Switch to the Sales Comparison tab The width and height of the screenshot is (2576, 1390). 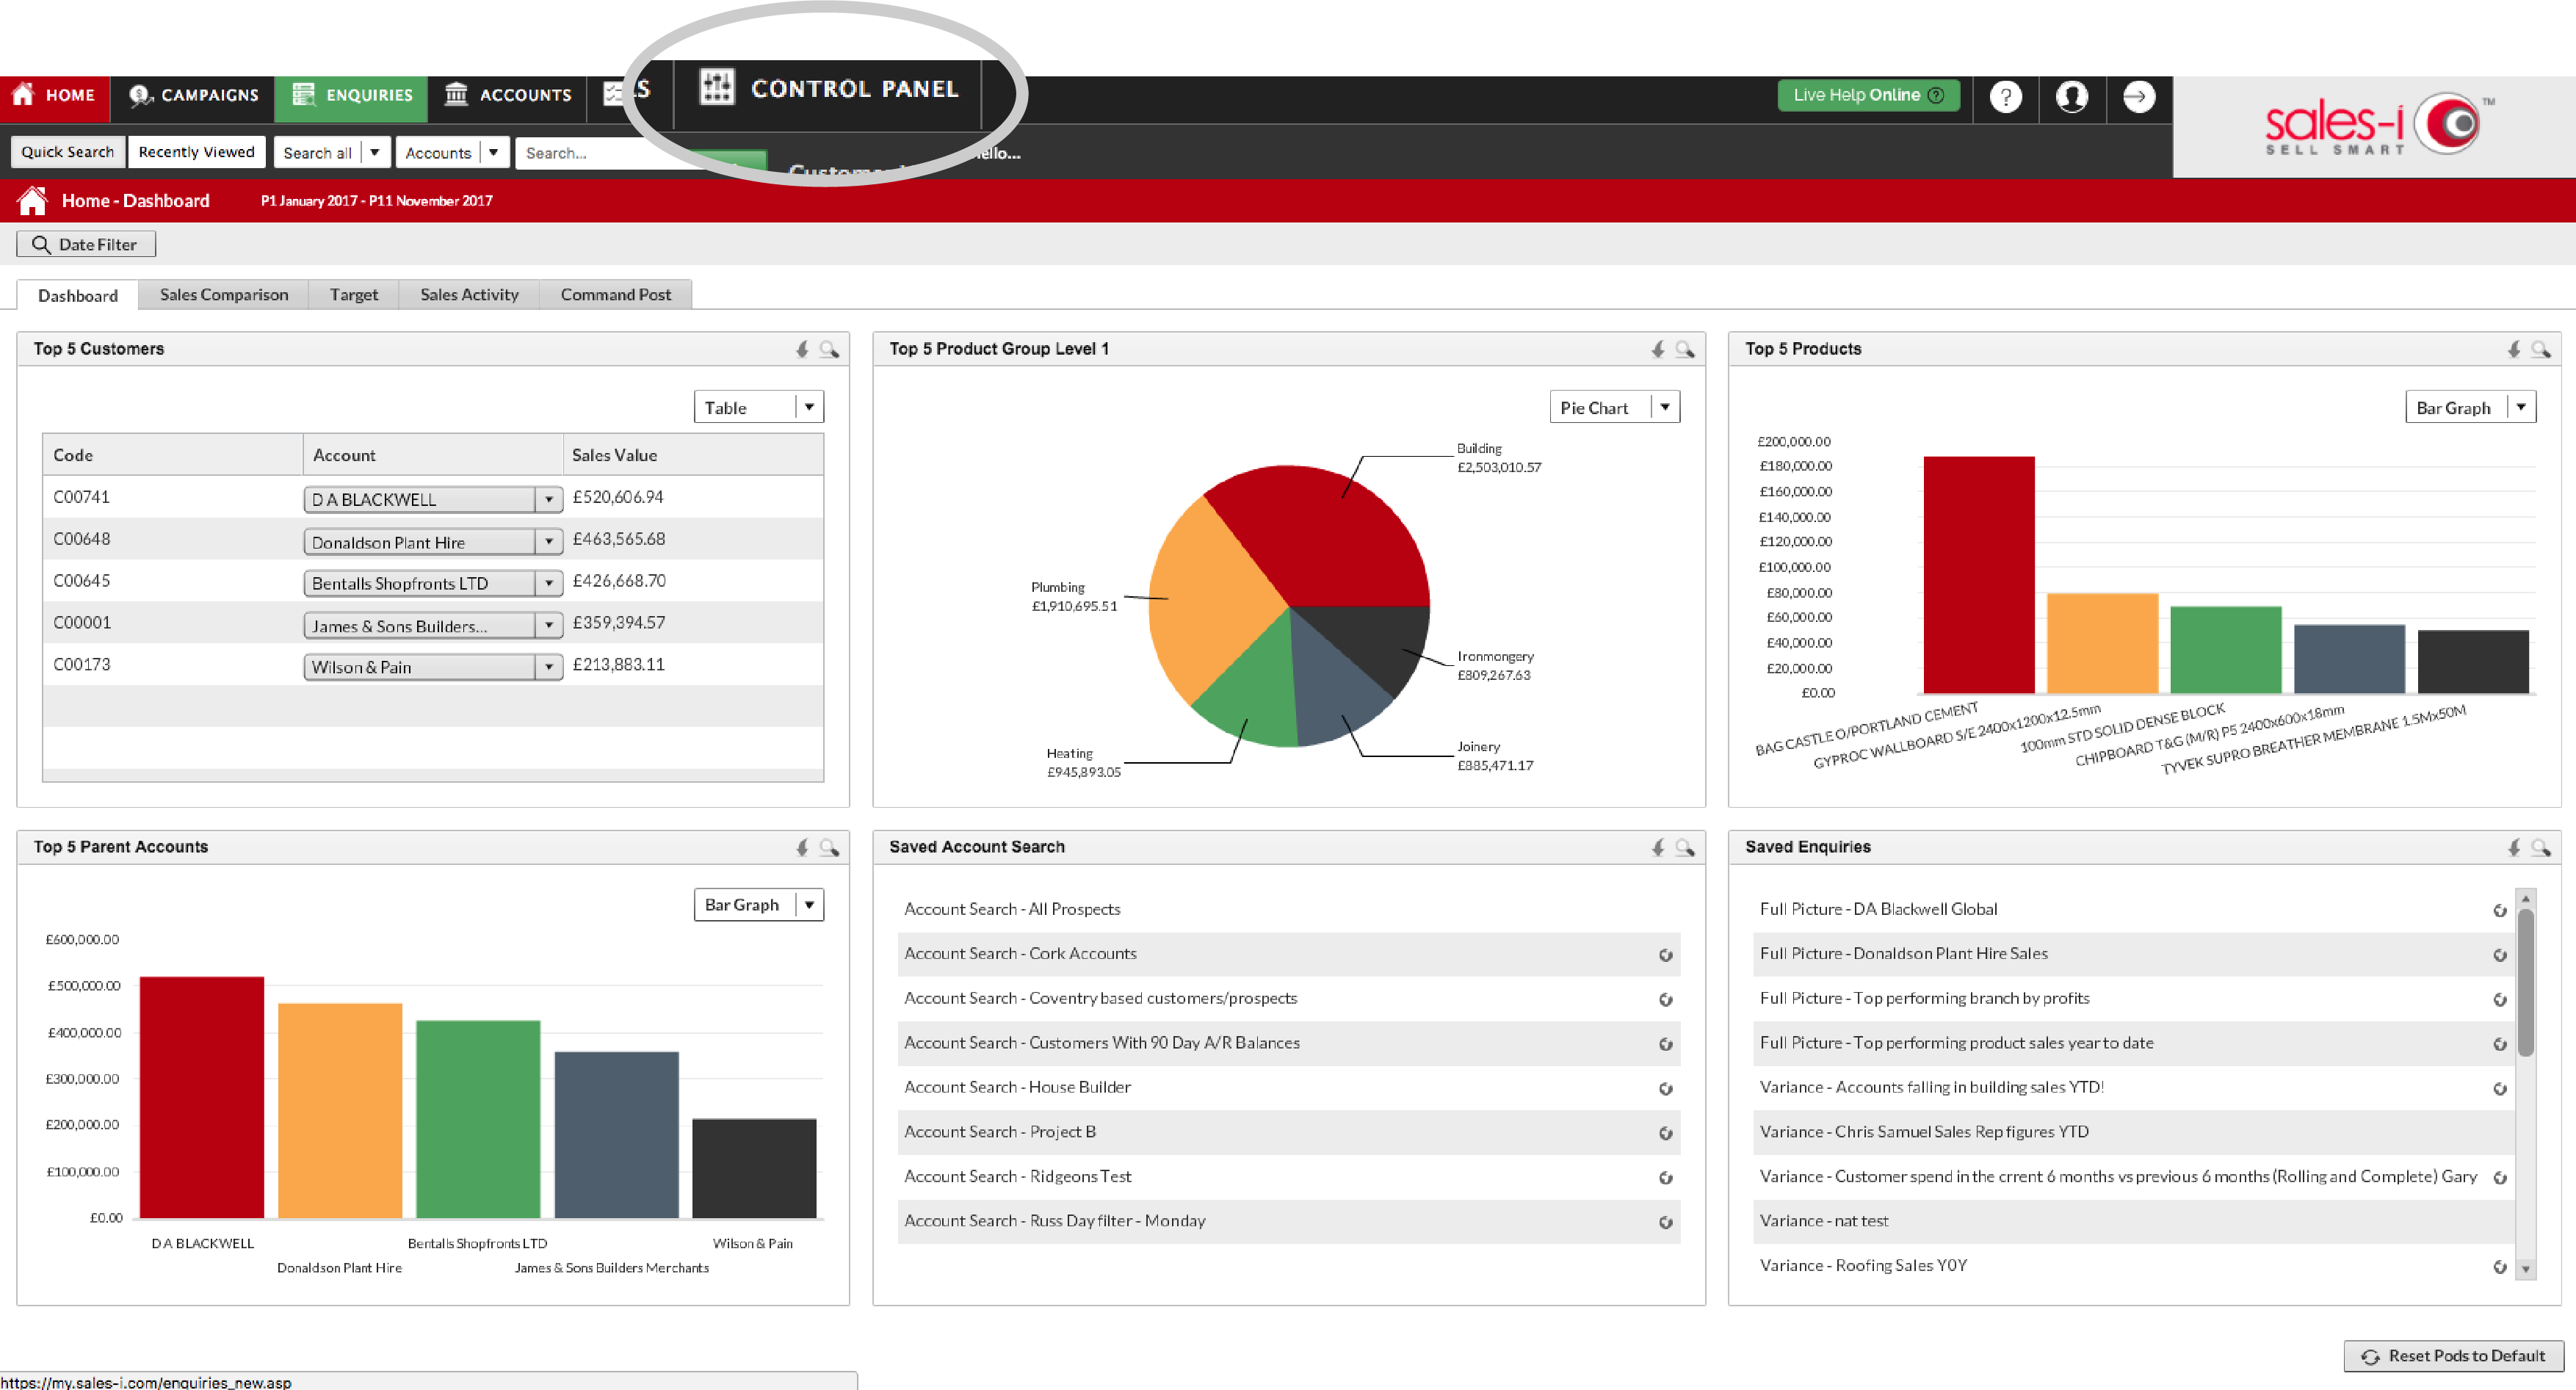coord(224,294)
